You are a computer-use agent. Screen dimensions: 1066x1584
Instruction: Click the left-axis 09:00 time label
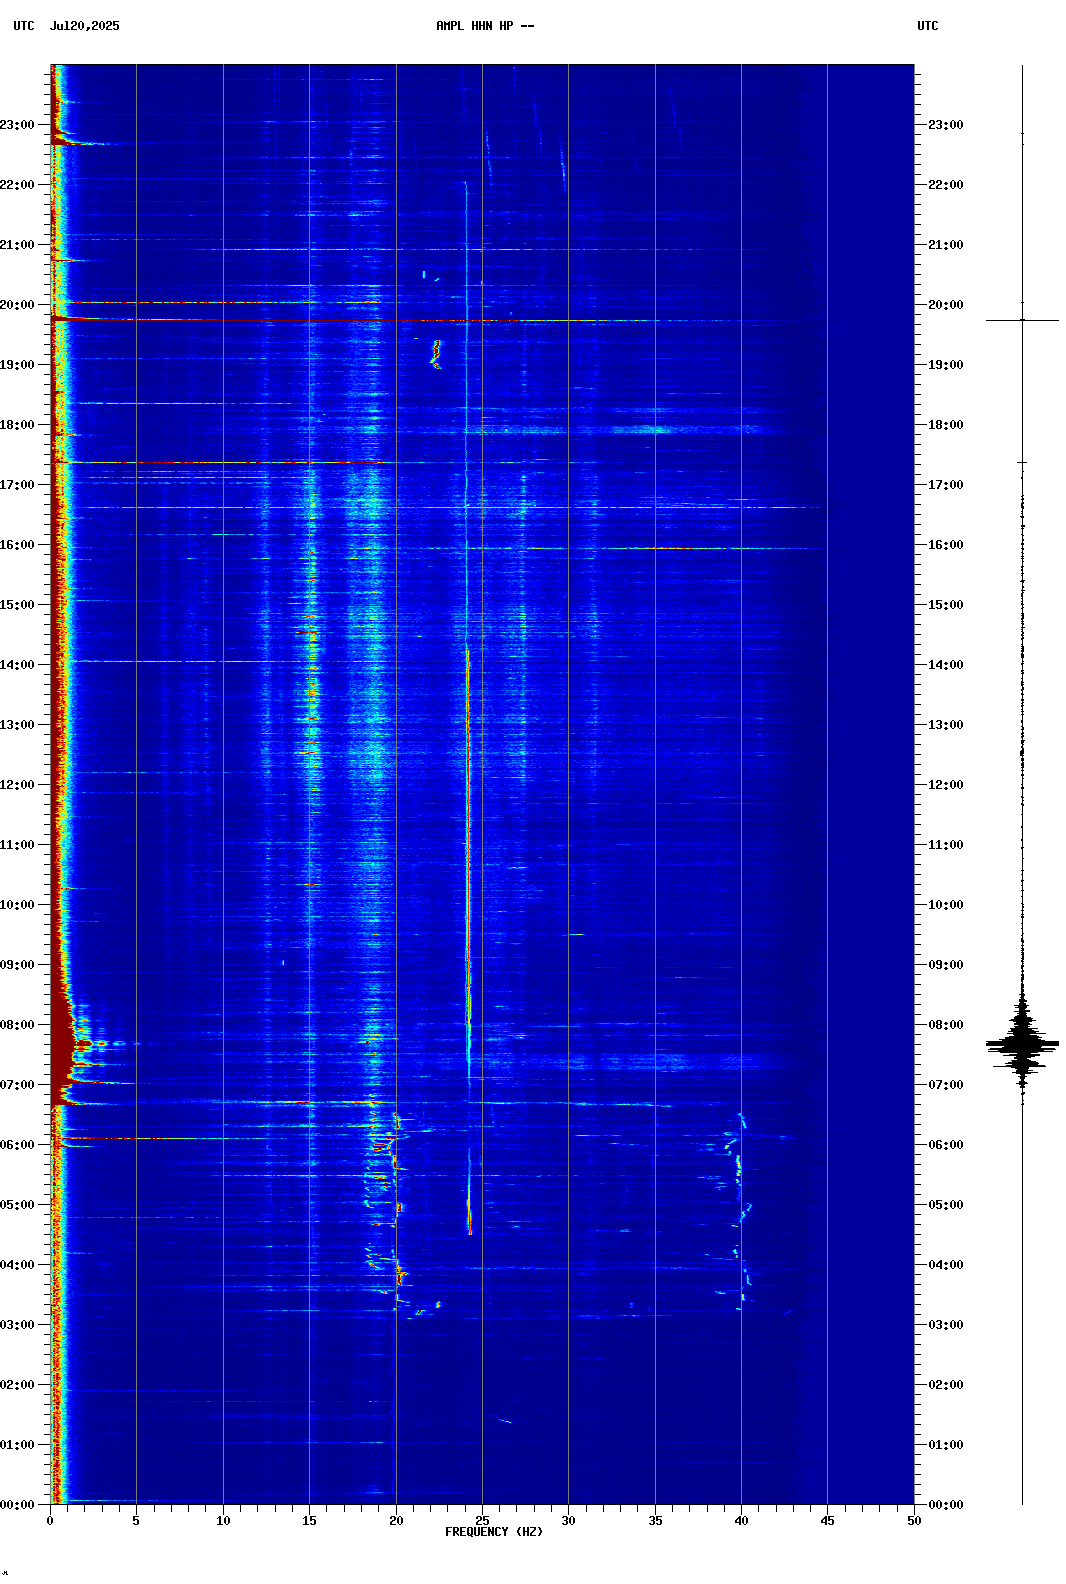18,965
